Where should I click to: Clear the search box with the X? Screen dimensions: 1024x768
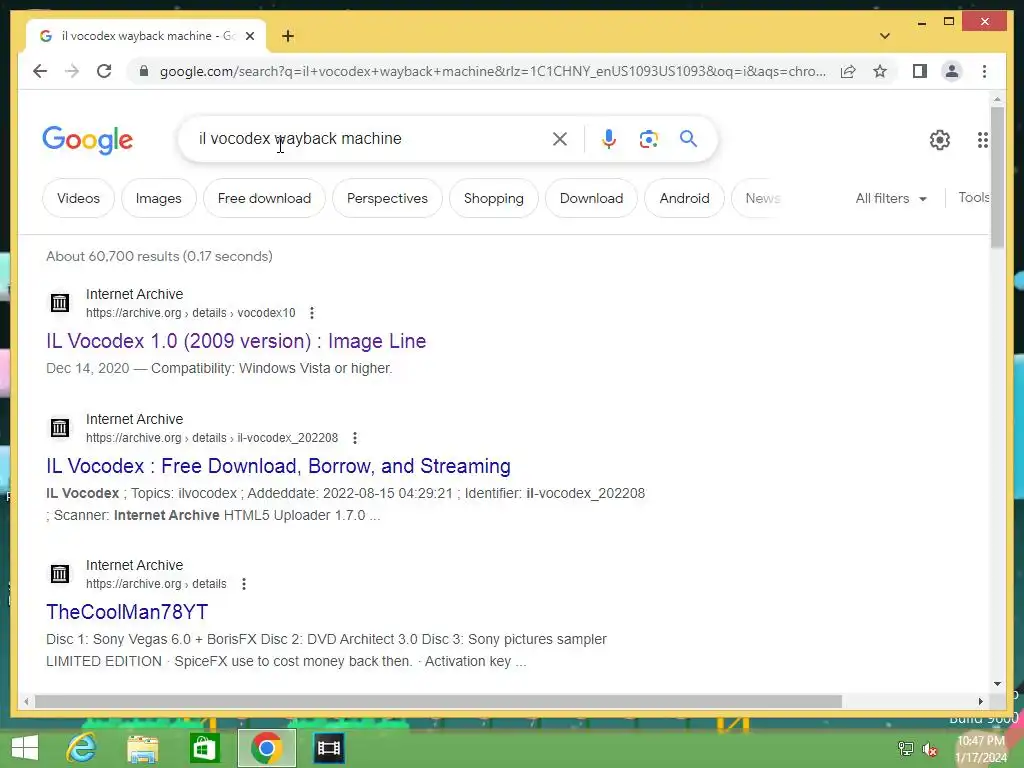click(x=560, y=139)
